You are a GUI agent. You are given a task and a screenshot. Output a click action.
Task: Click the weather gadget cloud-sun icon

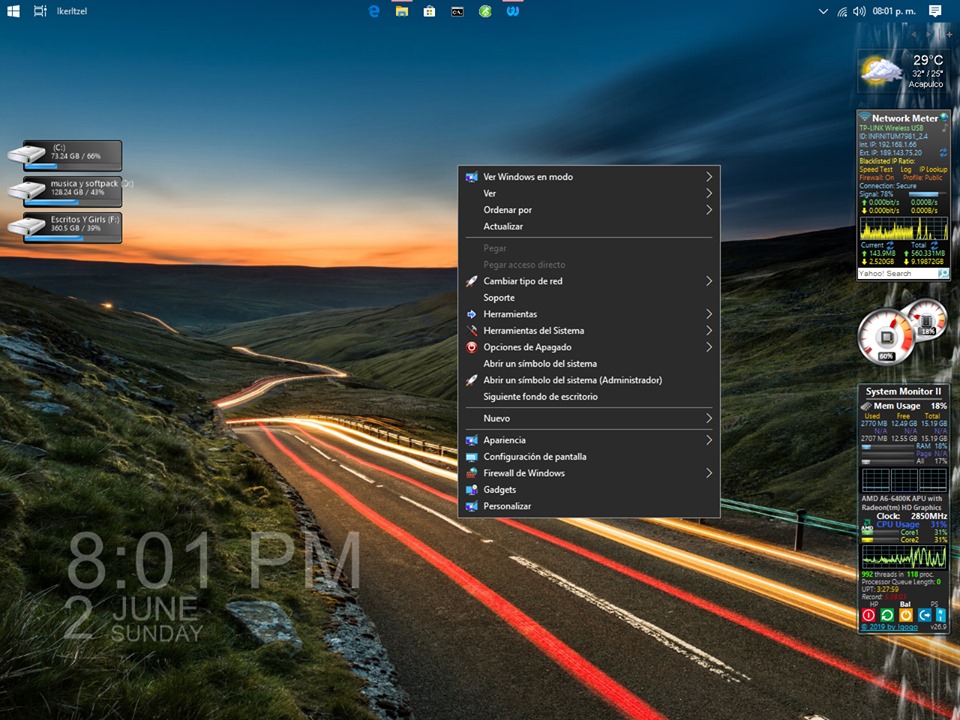(x=880, y=71)
